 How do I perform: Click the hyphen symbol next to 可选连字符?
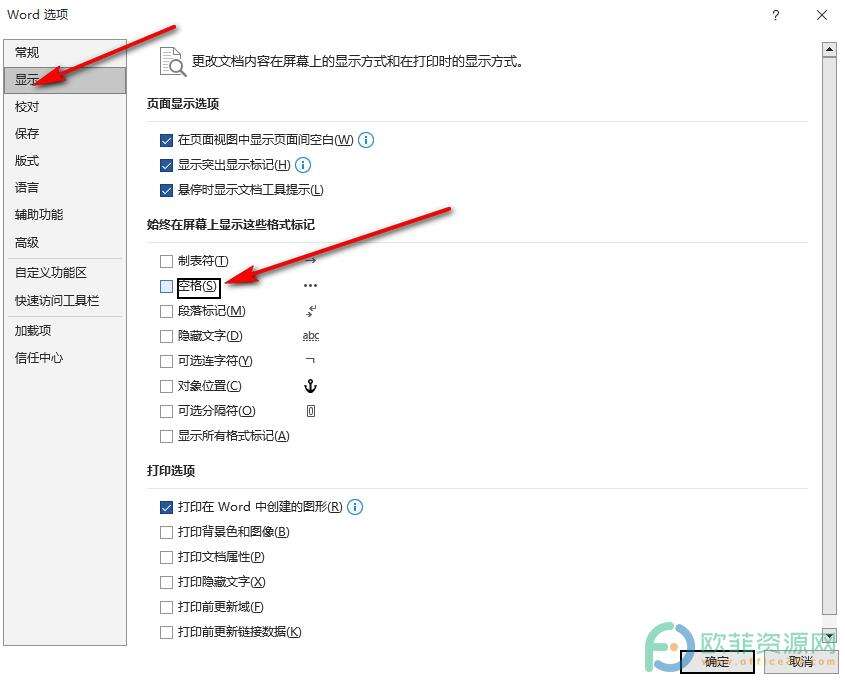click(x=310, y=360)
